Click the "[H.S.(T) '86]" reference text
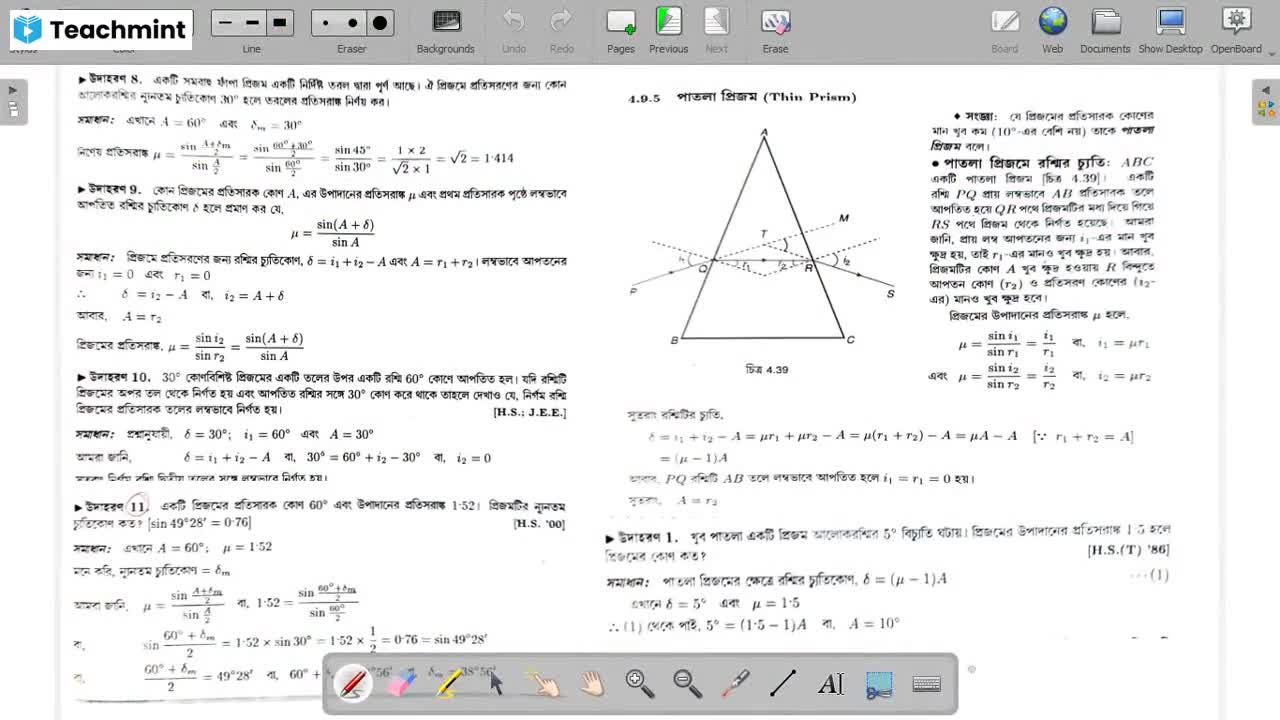The image size is (1280, 720). click(x=1128, y=549)
